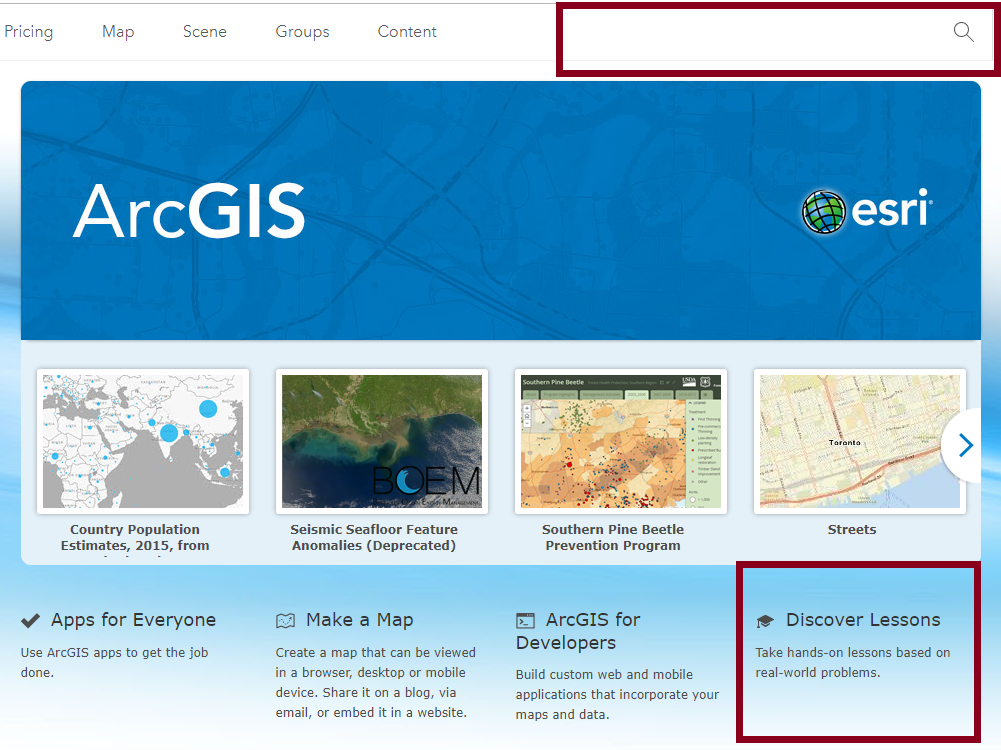Open the Map menu item
The height and width of the screenshot is (750, 1001).
118,32
